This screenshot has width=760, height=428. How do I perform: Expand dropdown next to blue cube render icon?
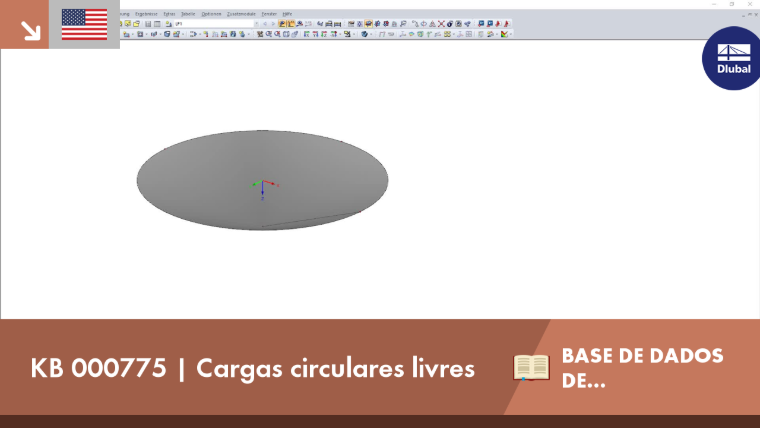371,34
